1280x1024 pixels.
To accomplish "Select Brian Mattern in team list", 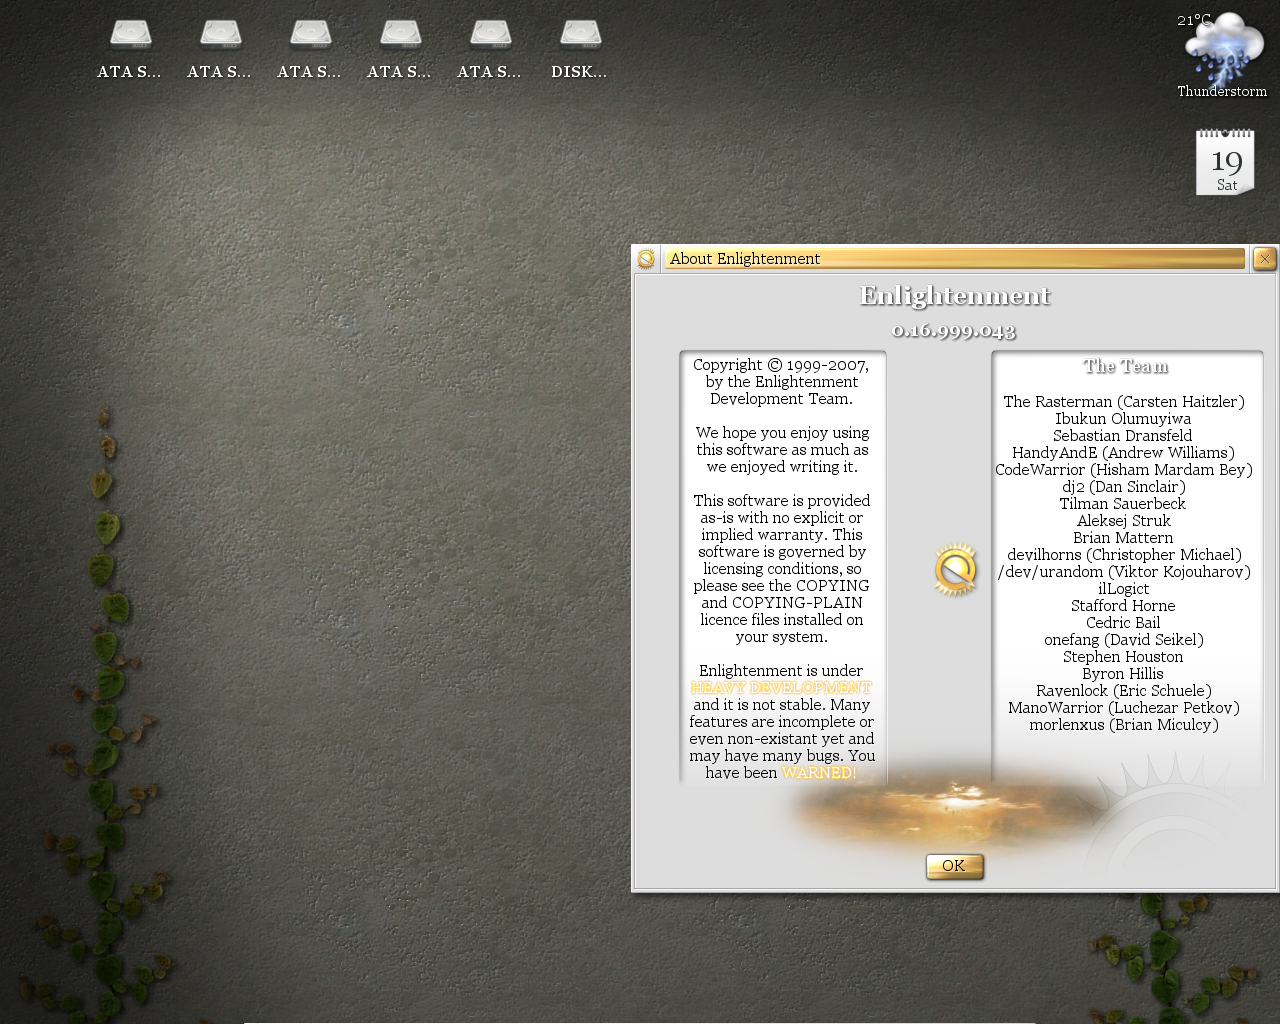I will (1123, 538).
